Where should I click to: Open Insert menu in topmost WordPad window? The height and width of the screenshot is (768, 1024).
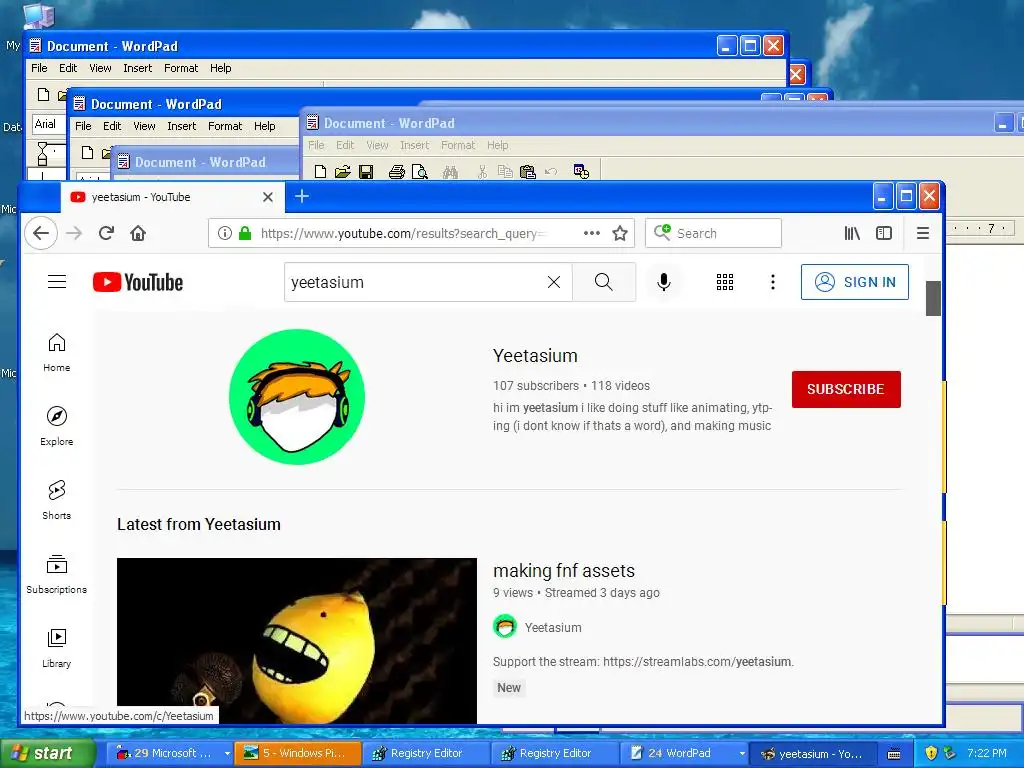[x=137, y=68]
